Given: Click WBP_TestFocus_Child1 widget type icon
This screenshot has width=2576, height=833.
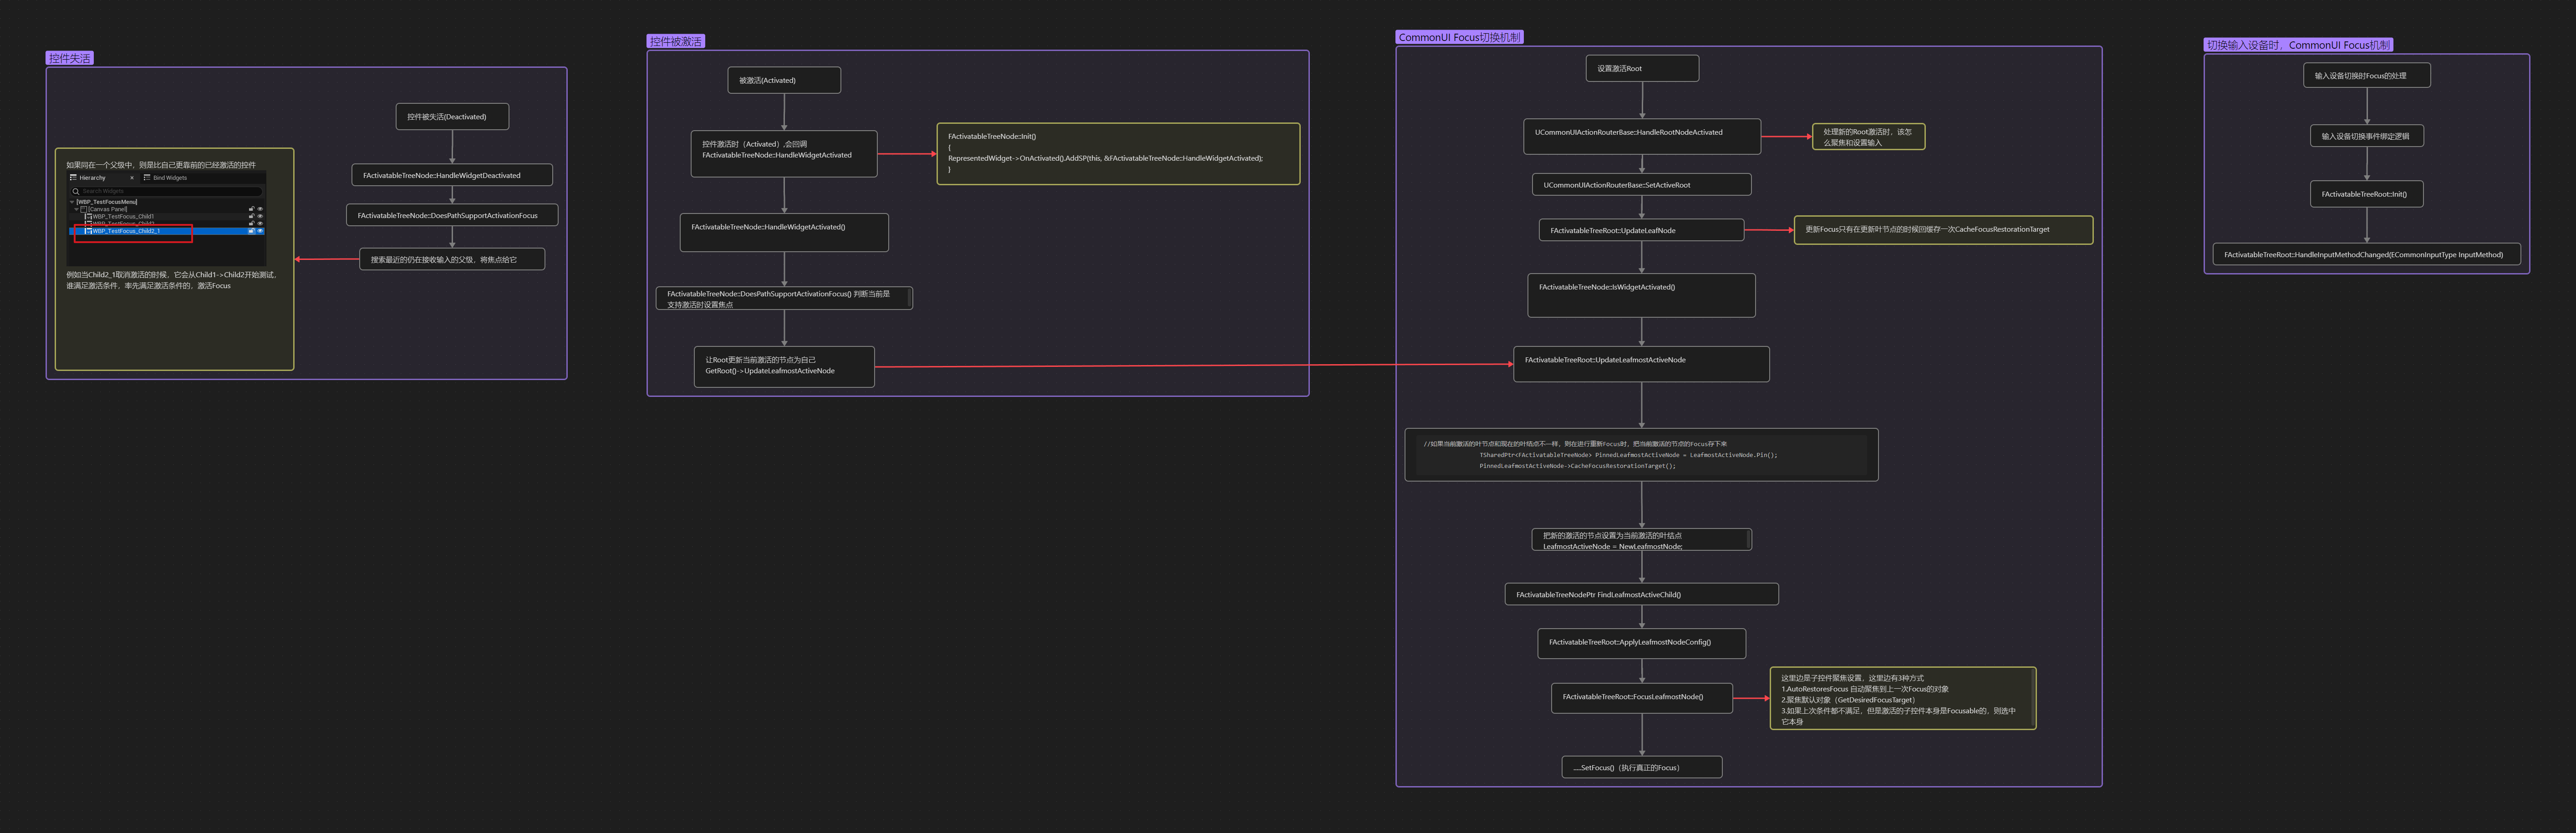Looking at the screenshot, I should click(x=89, y=216).
